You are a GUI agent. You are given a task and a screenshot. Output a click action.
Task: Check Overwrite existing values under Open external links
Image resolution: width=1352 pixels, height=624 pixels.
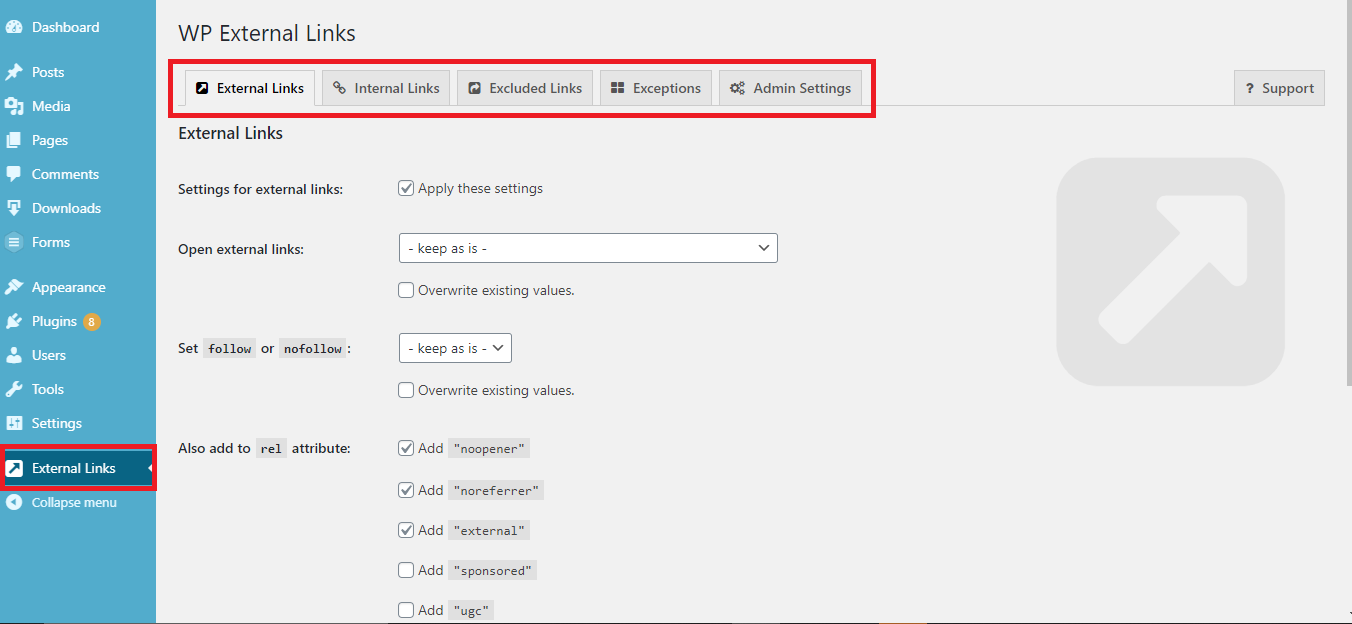(x=406, y=290)
